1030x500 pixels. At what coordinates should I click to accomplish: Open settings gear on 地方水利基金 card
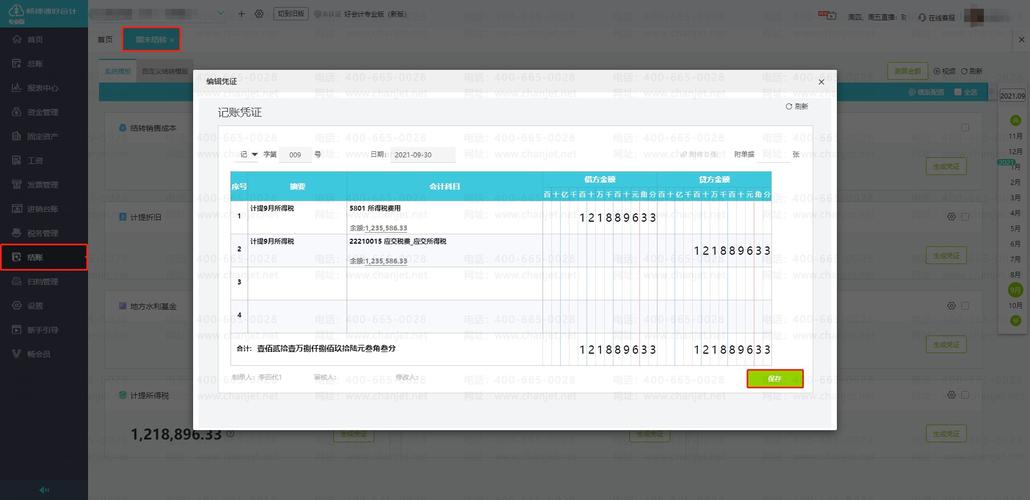coord(951,306)
